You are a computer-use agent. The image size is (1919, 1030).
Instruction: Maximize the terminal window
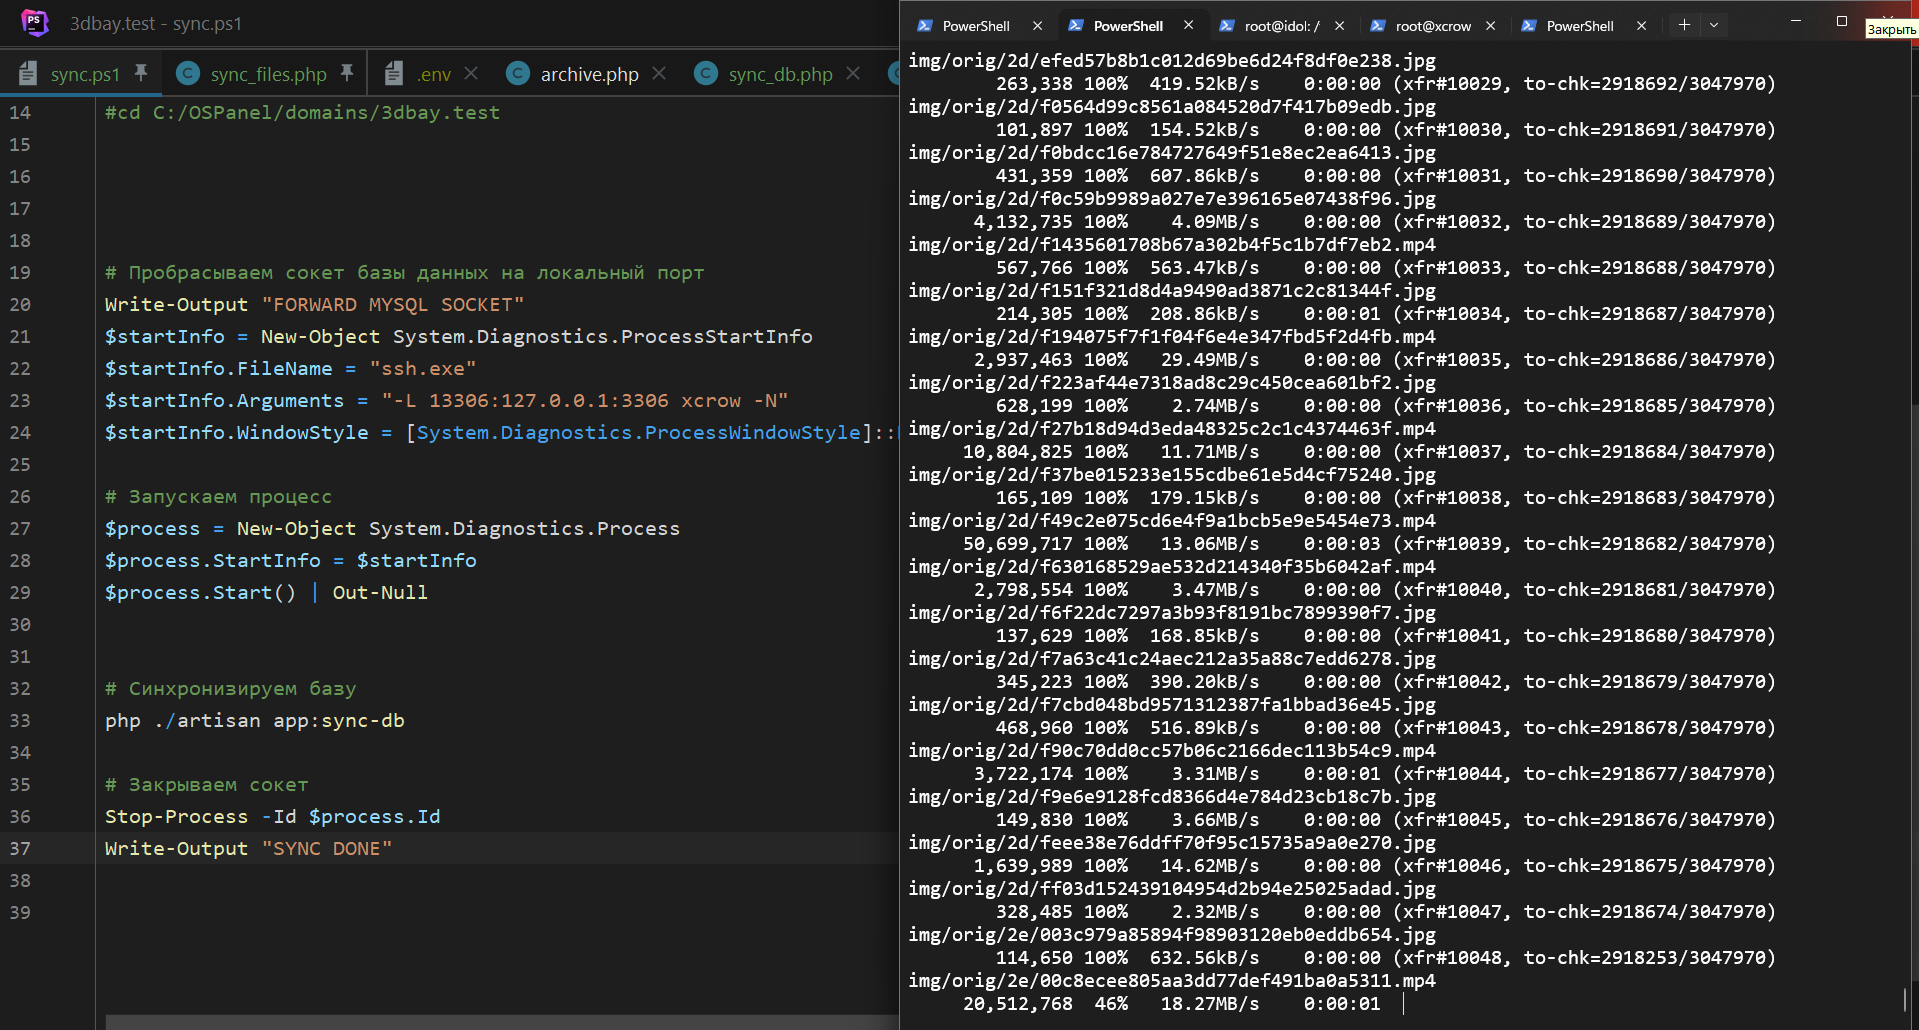point(1842,21)
